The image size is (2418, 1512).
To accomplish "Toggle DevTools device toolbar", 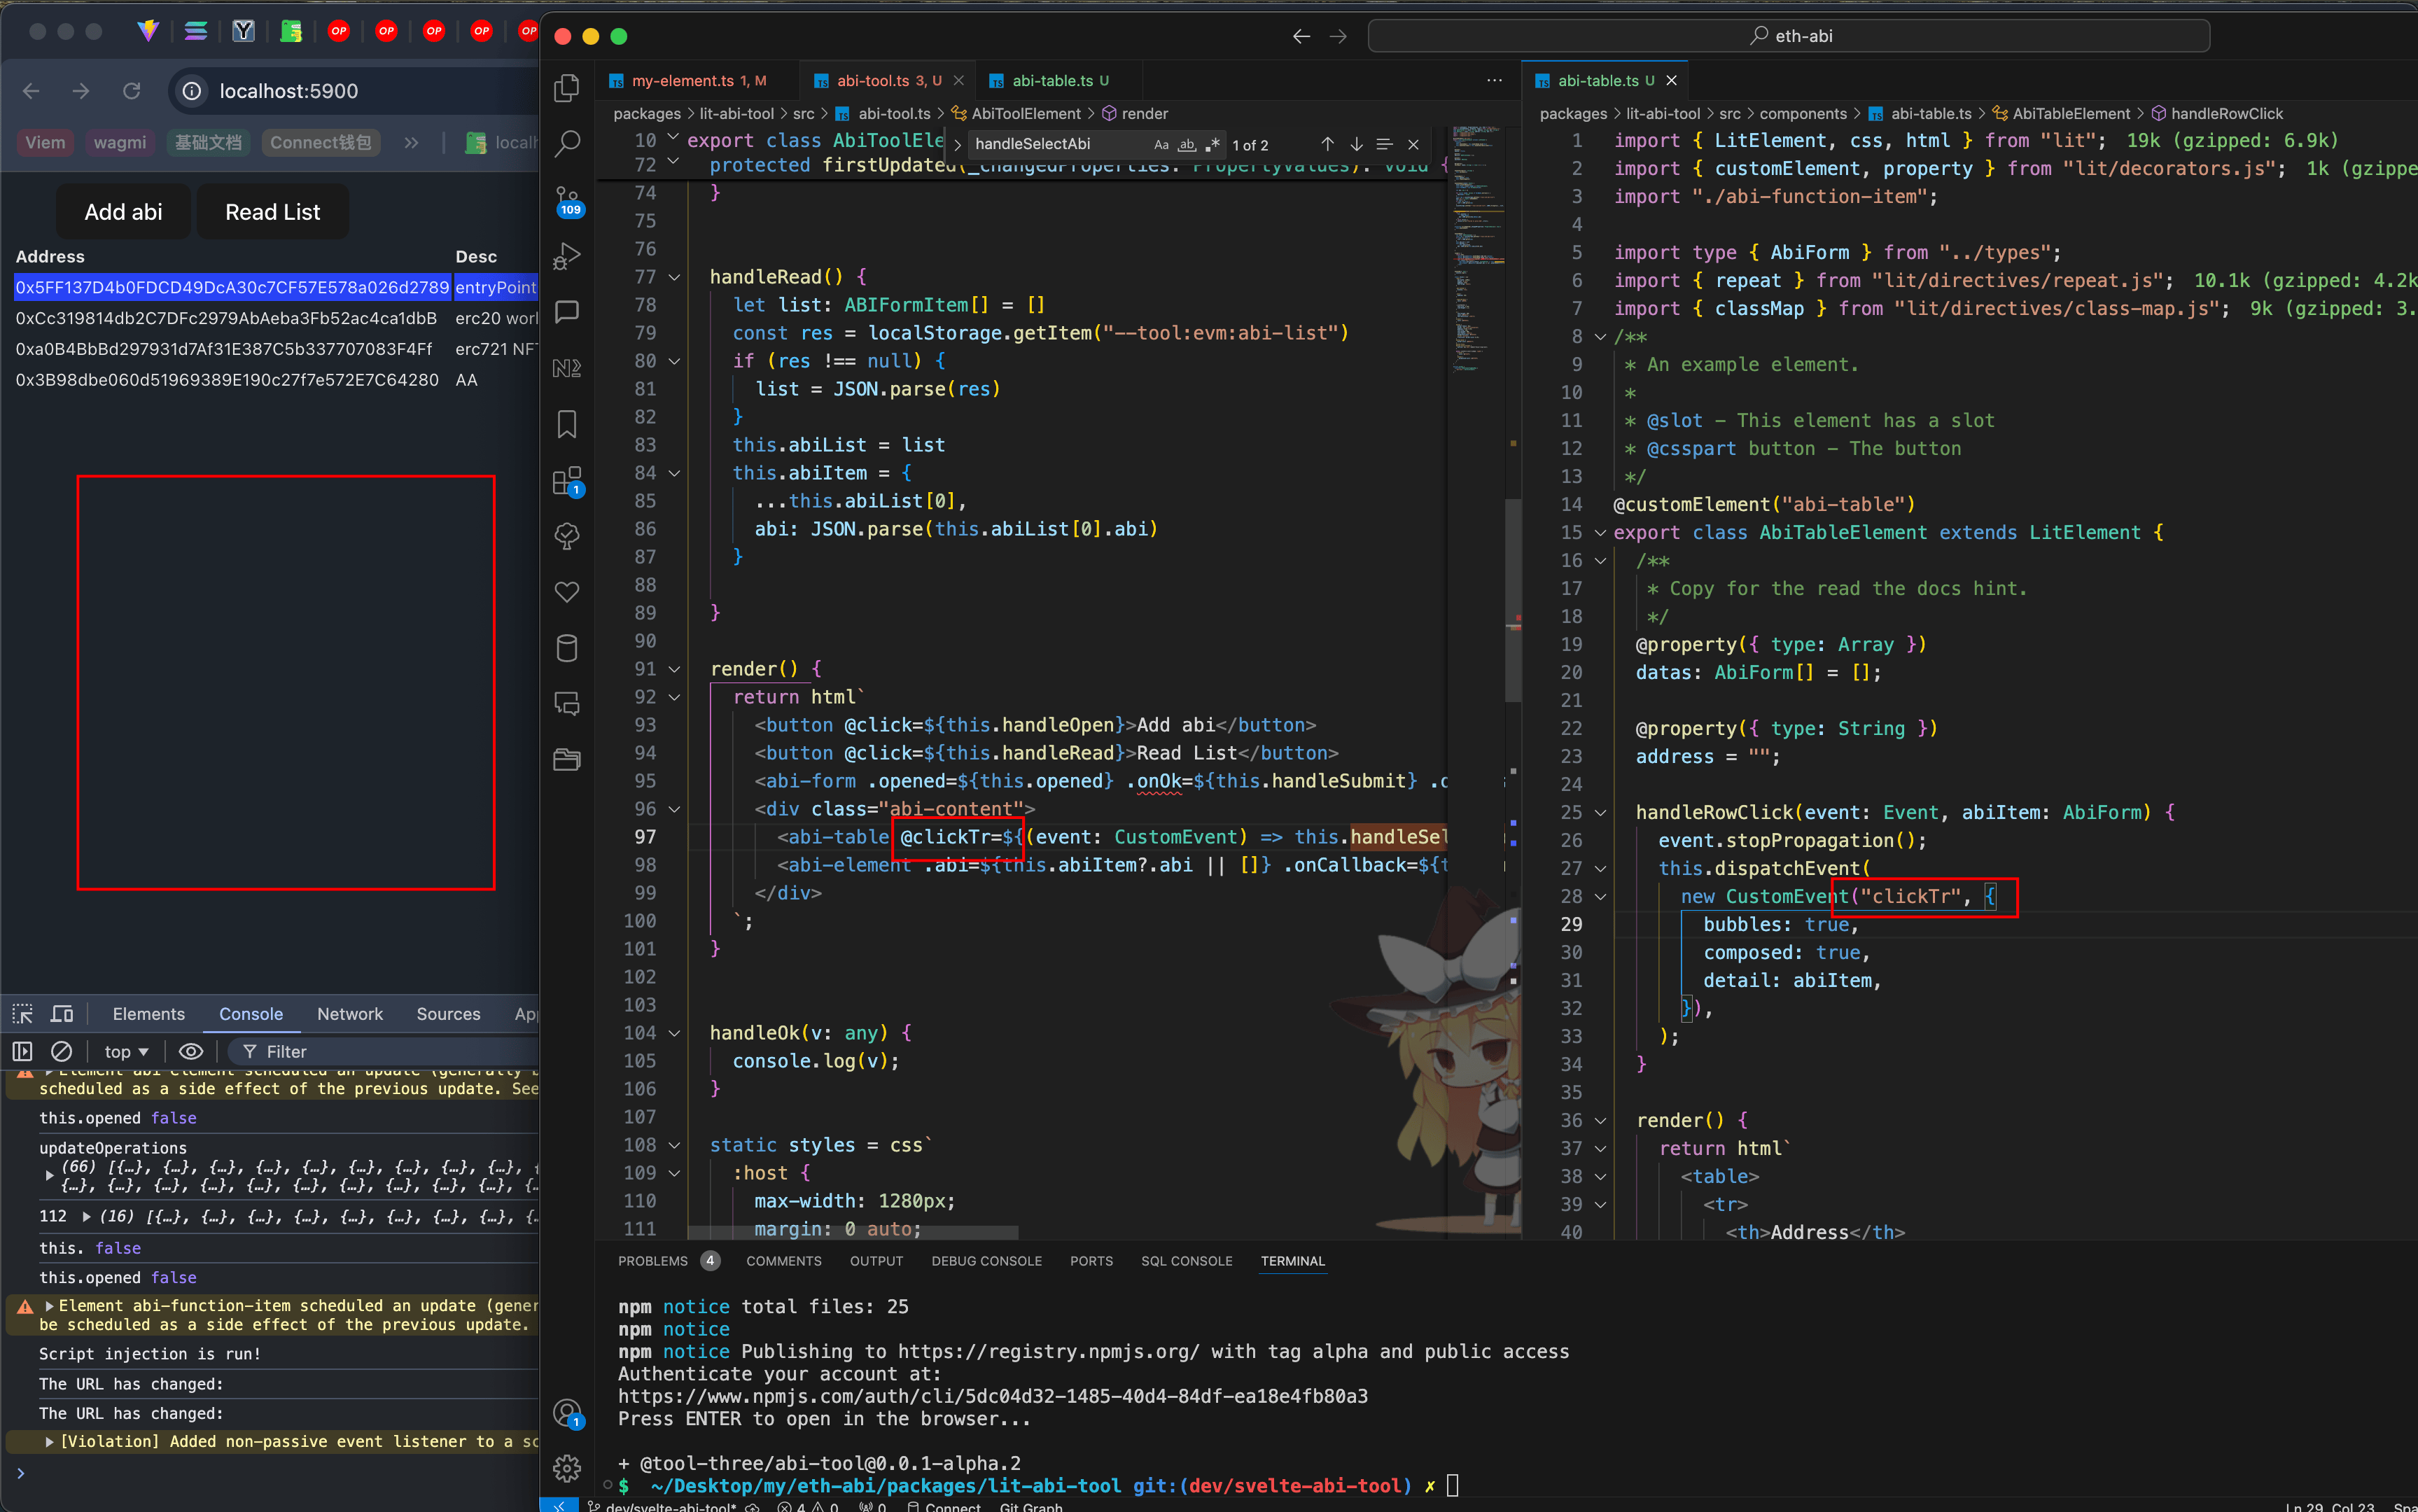I will (x=62, y=1014).
